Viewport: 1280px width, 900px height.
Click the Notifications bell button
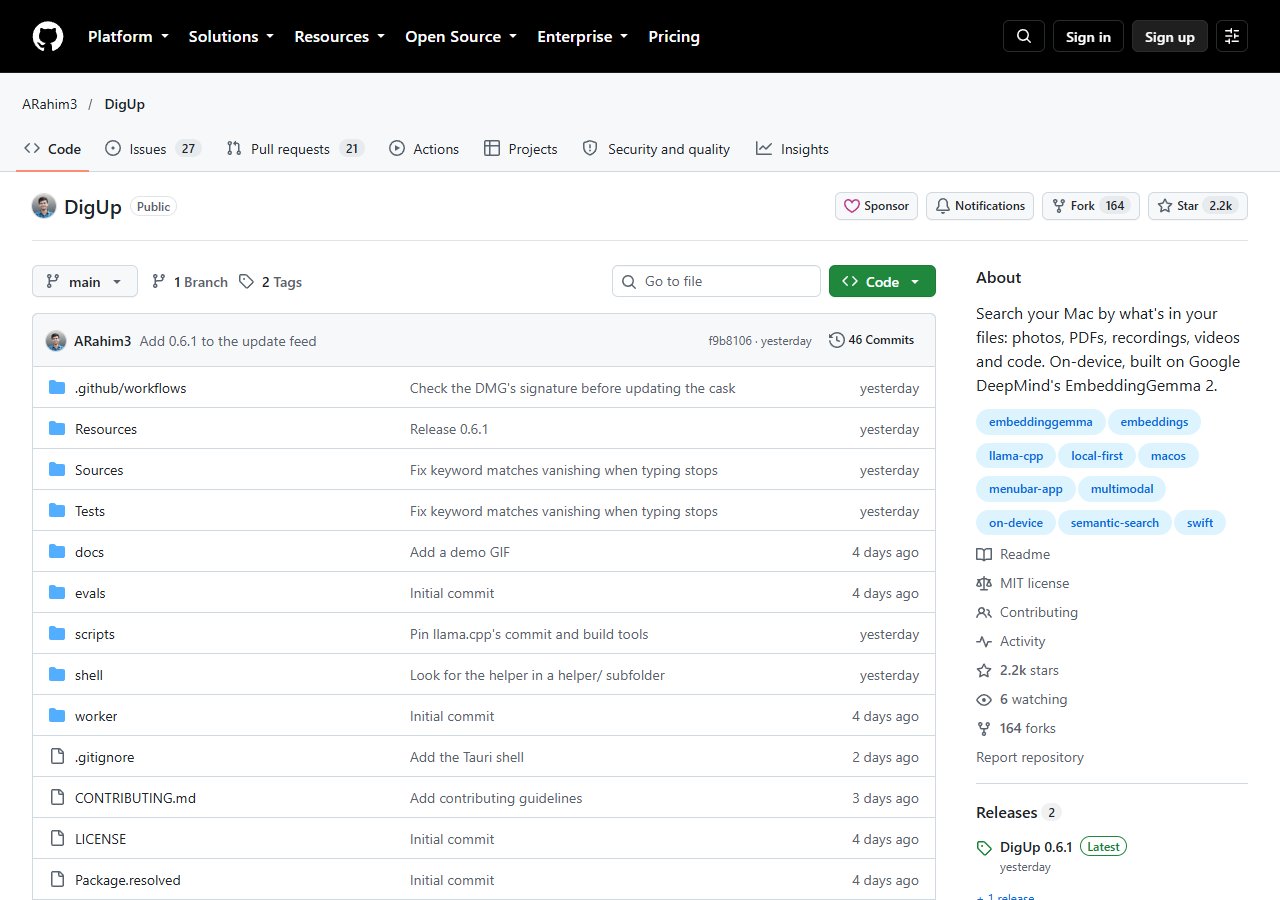coord(979,206)
